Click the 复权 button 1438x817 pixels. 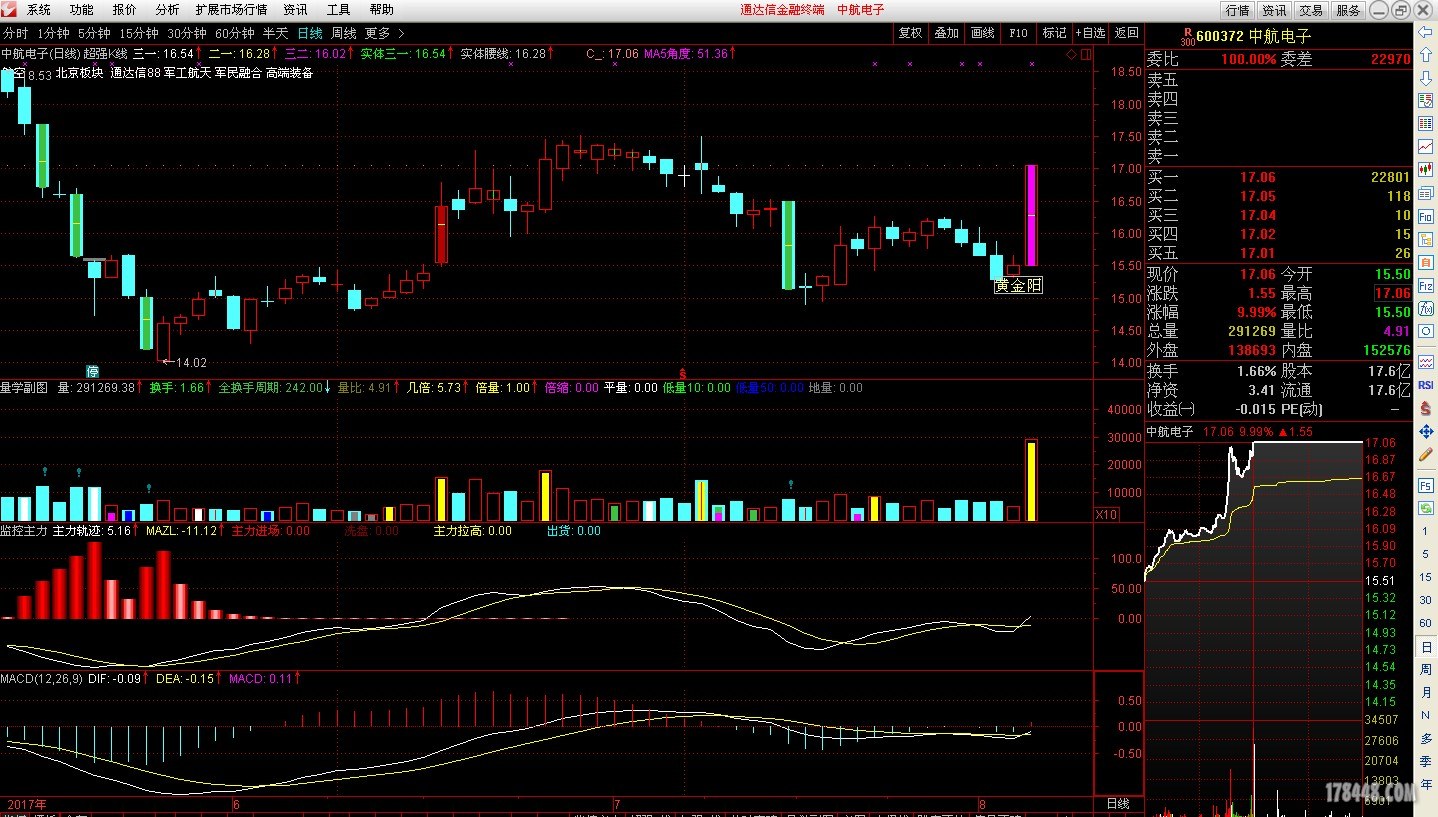click(x=910, y=33)
